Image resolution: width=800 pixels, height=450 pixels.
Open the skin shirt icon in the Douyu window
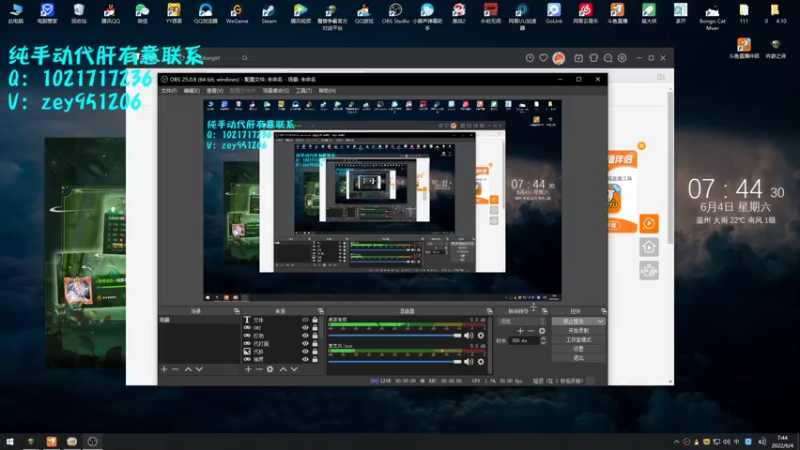coord(593,58)
